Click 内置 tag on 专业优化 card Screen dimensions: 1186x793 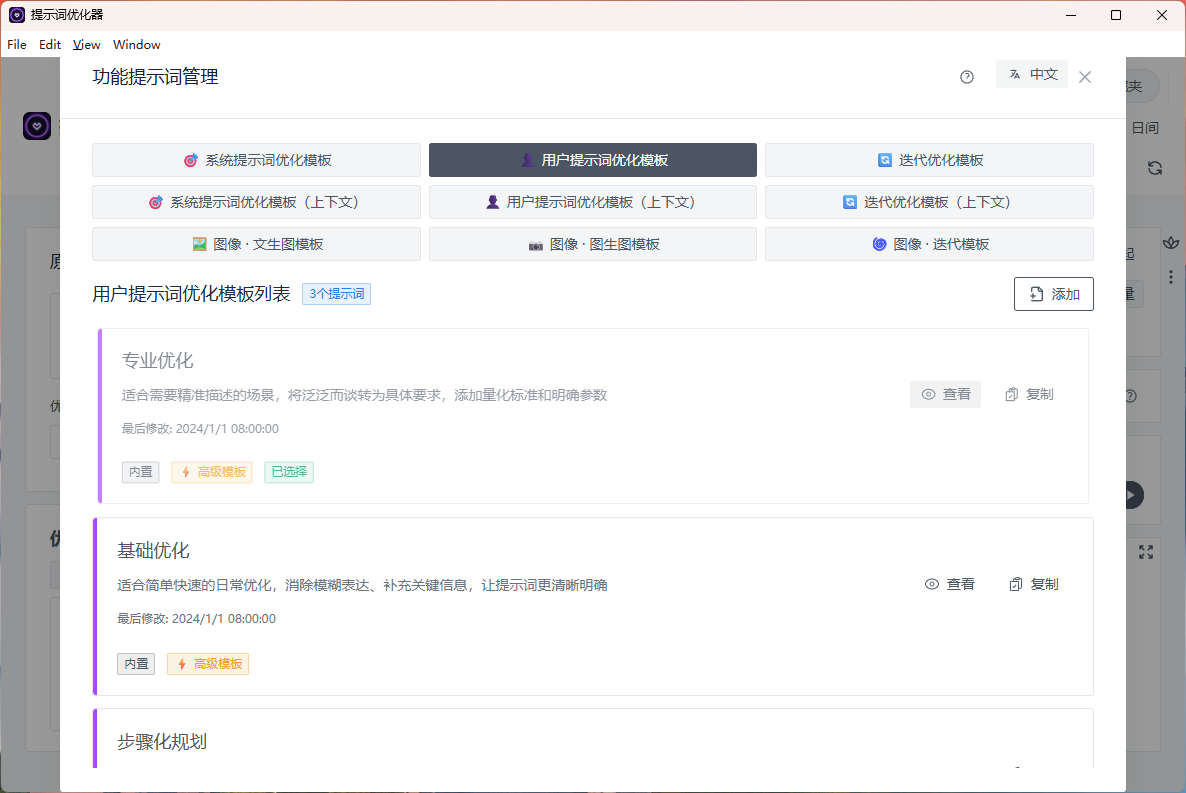[141, 471]
